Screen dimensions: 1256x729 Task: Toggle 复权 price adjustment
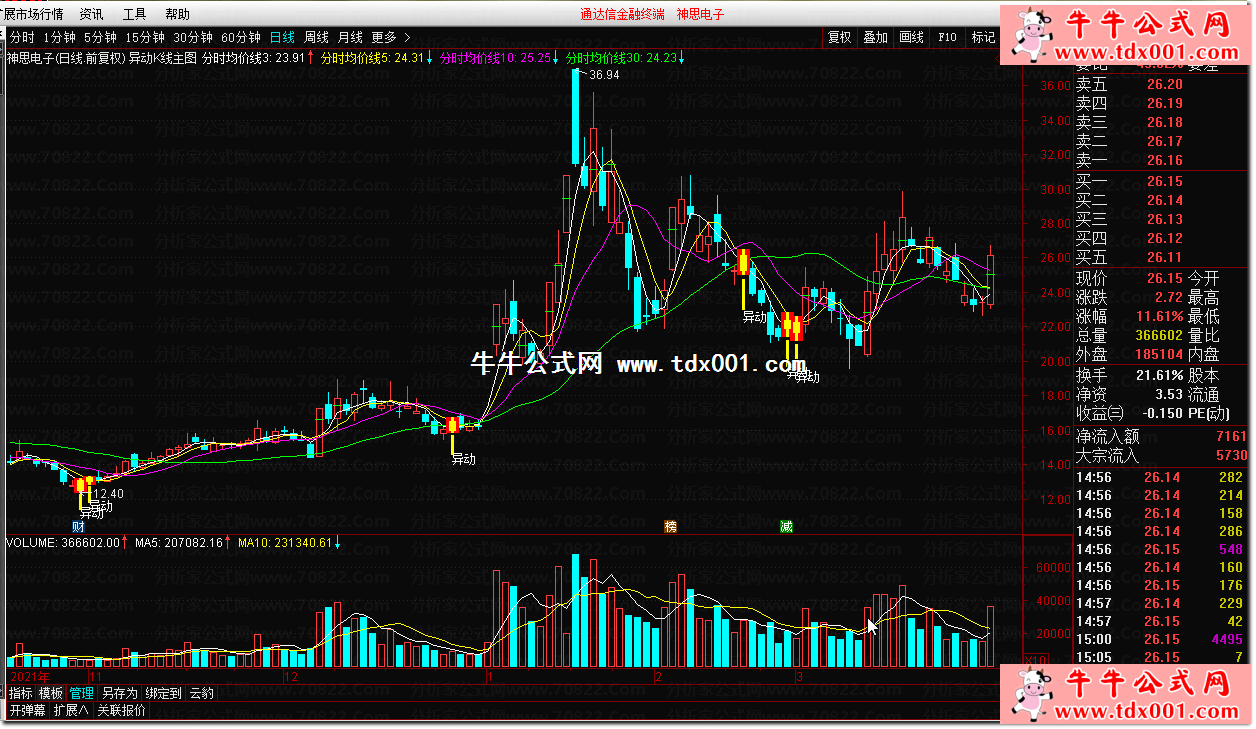[x=839, y=37]
